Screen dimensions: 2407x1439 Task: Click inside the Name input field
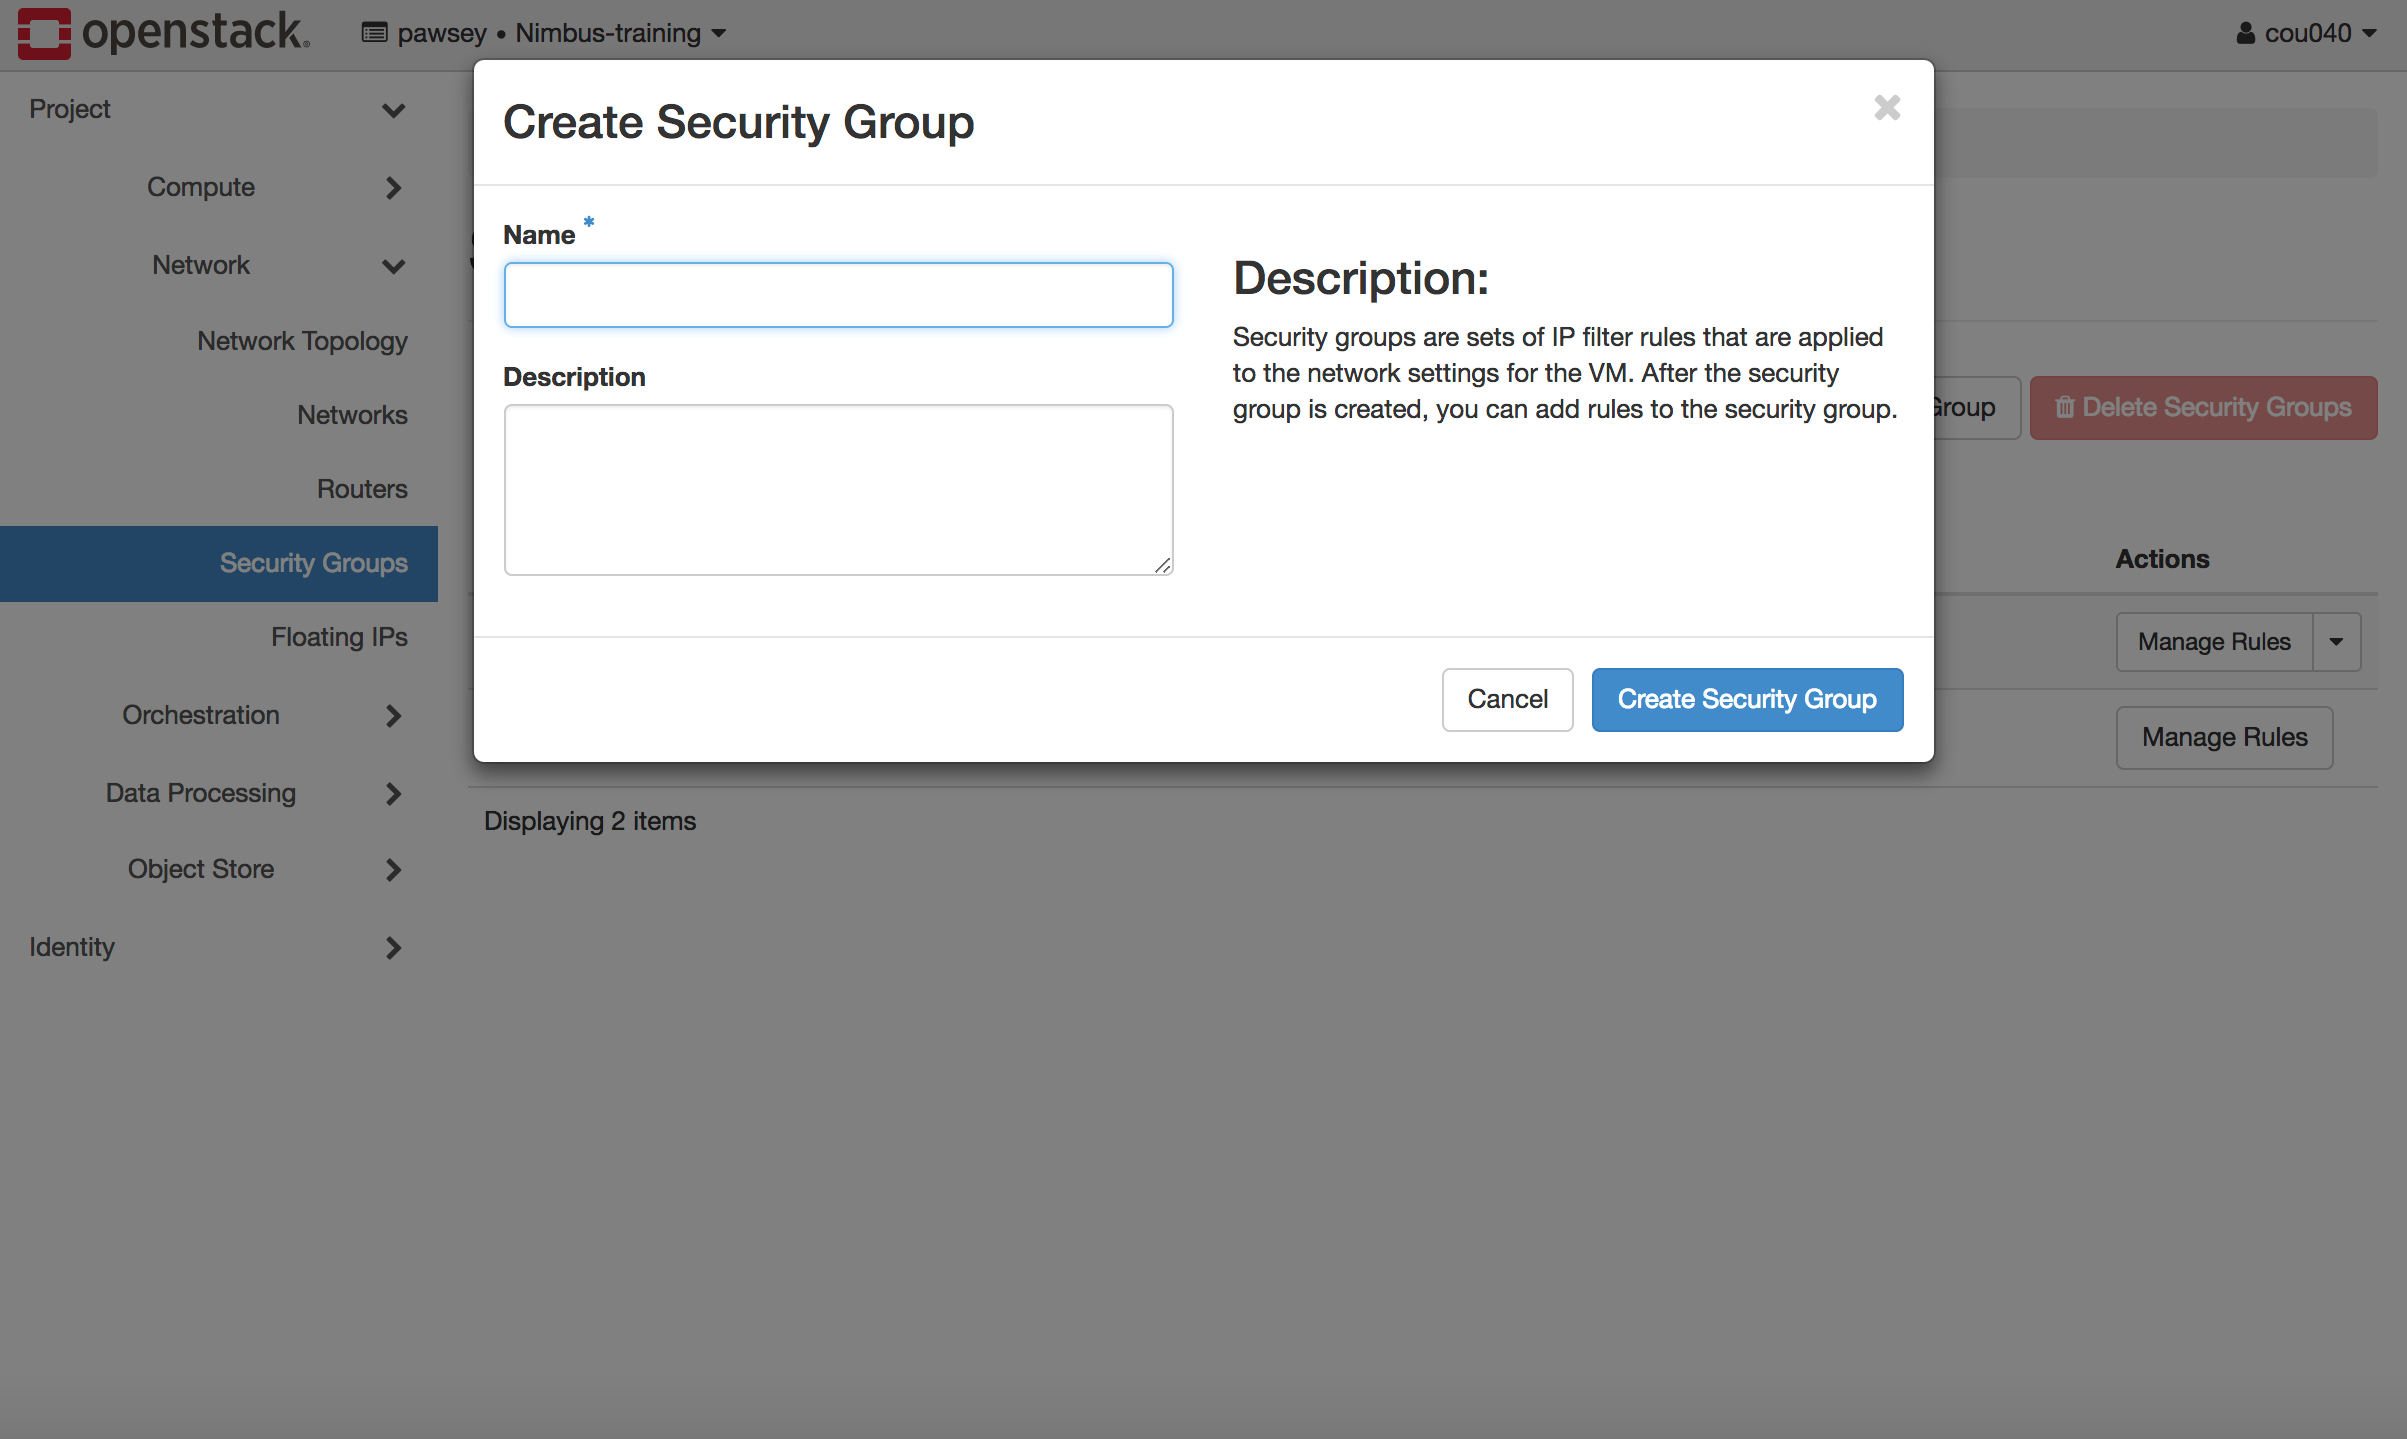click(x=838, y=294)
